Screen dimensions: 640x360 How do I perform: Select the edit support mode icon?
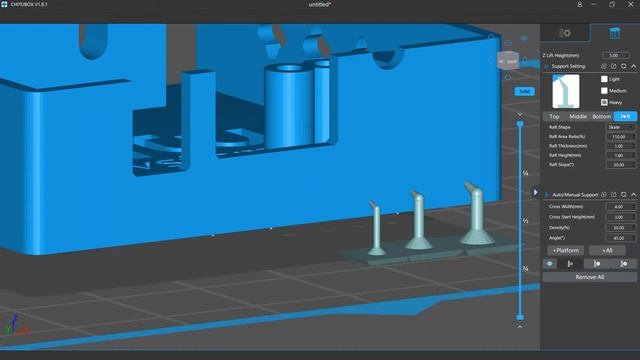(x=624, y=264)
